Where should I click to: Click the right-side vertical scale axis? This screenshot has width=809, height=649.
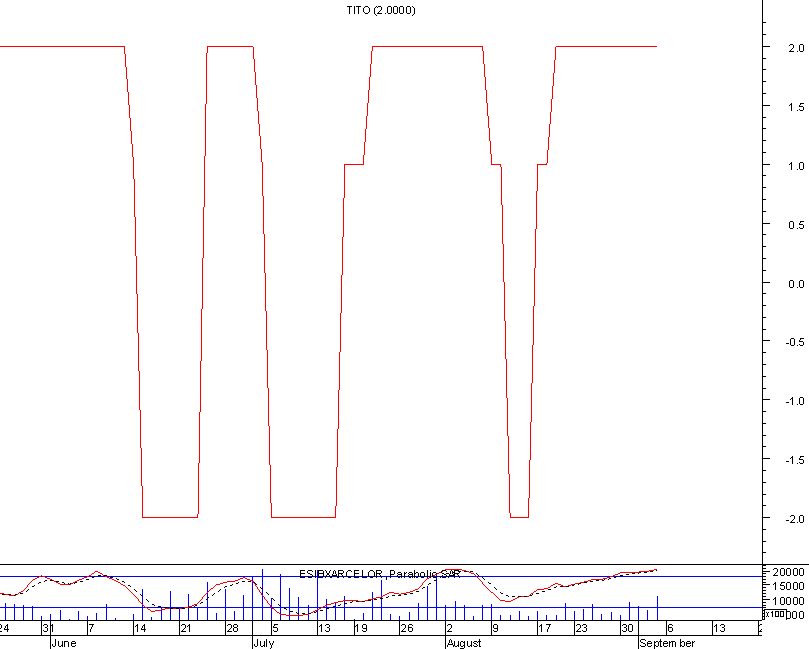point(760,280)
